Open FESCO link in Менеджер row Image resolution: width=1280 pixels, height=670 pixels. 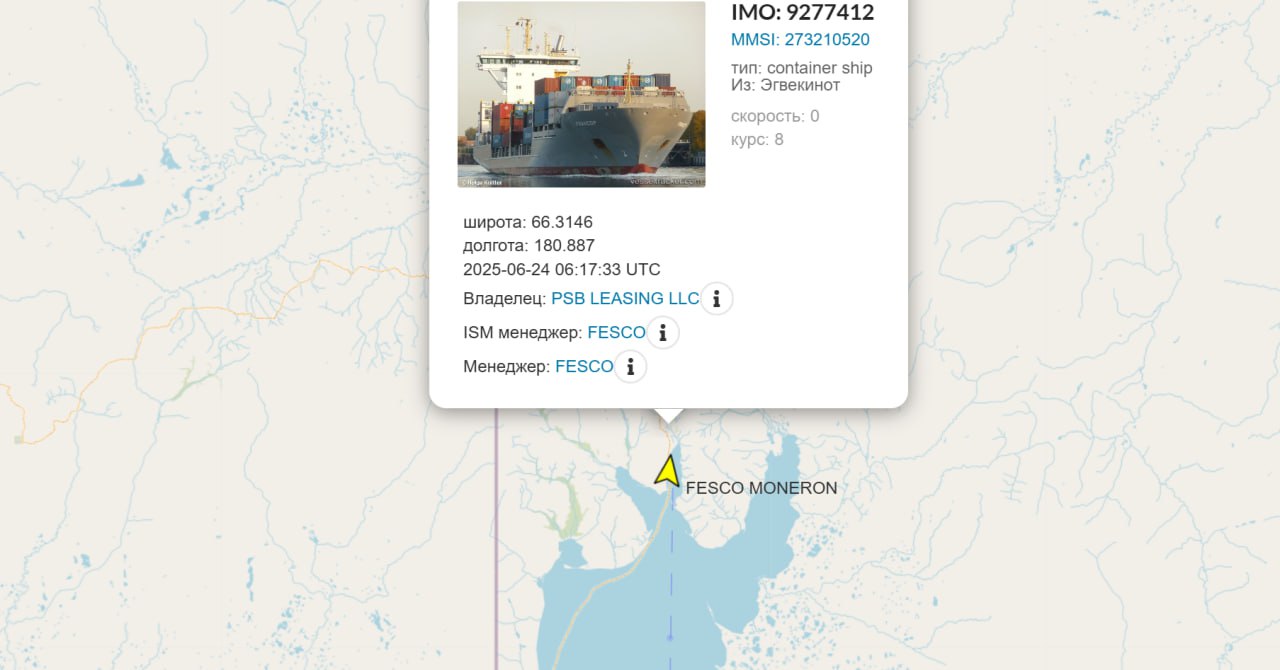584,366
